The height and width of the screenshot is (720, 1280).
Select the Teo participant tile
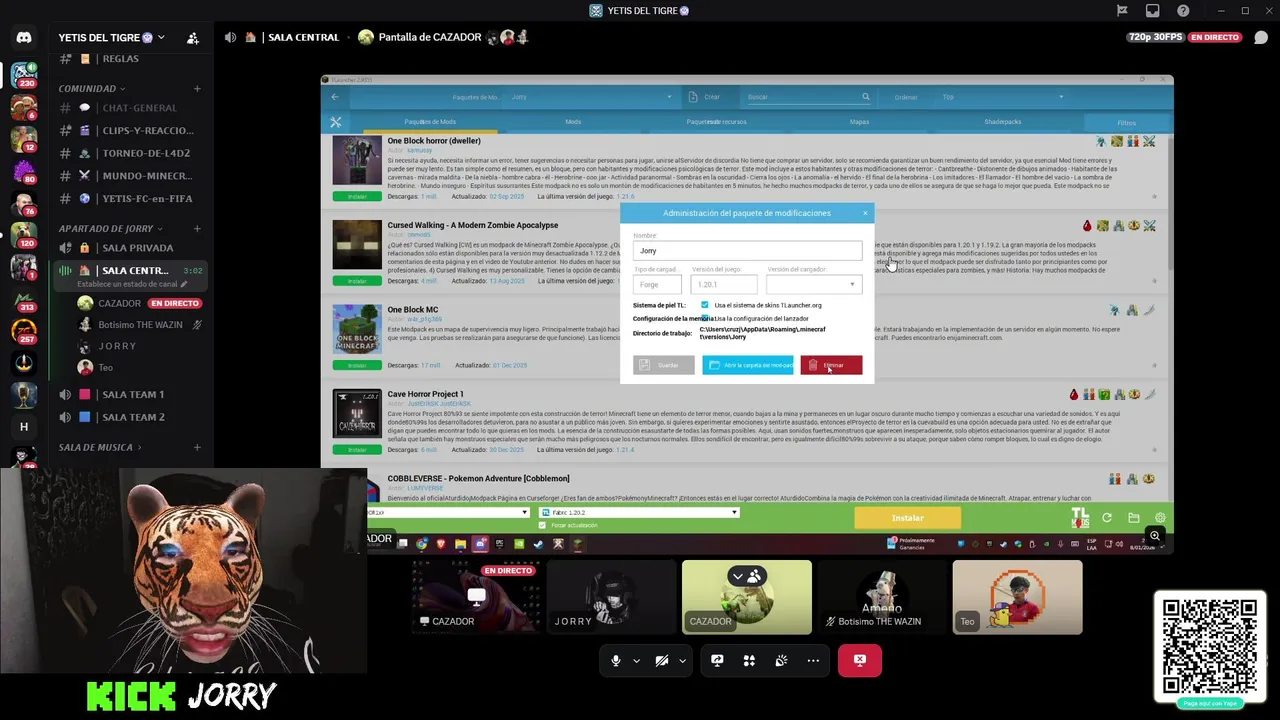point(1017,597)
